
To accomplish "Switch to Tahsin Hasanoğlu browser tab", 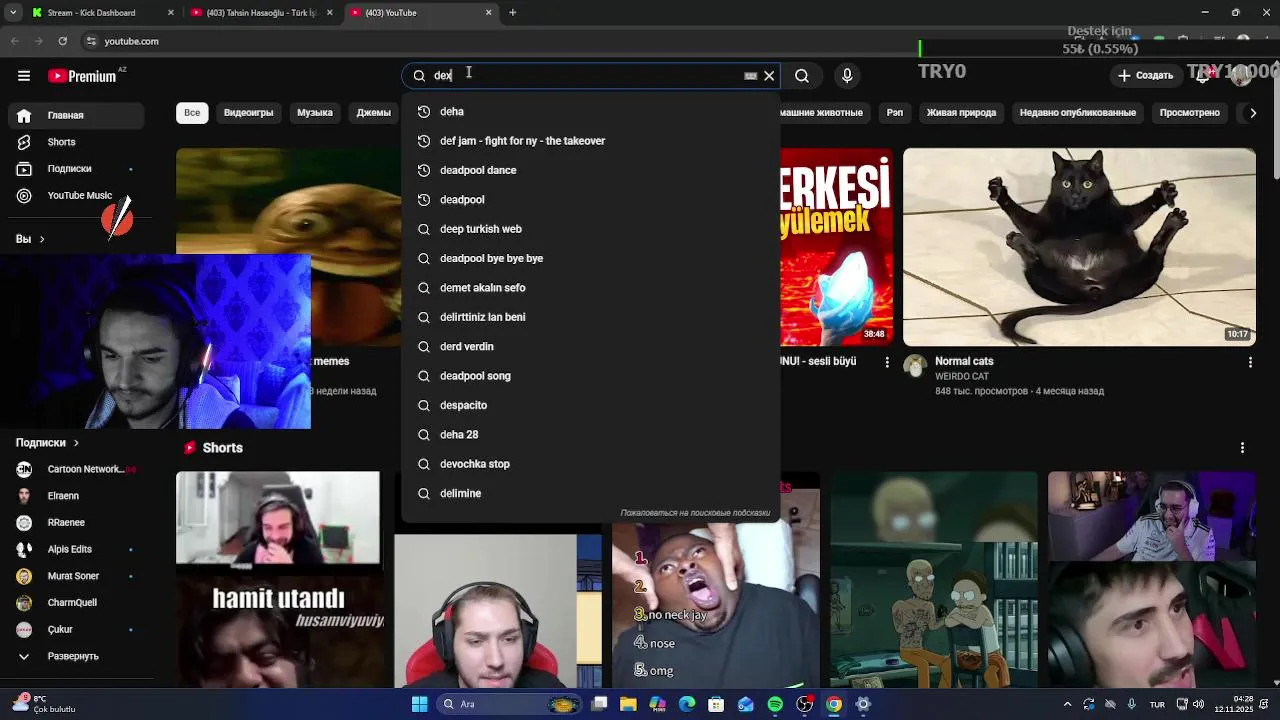I will tap(262, 13).
